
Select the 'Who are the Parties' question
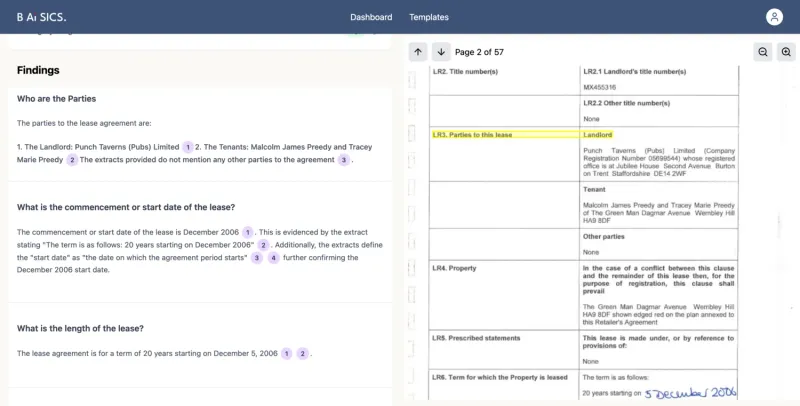click(56, 98)
